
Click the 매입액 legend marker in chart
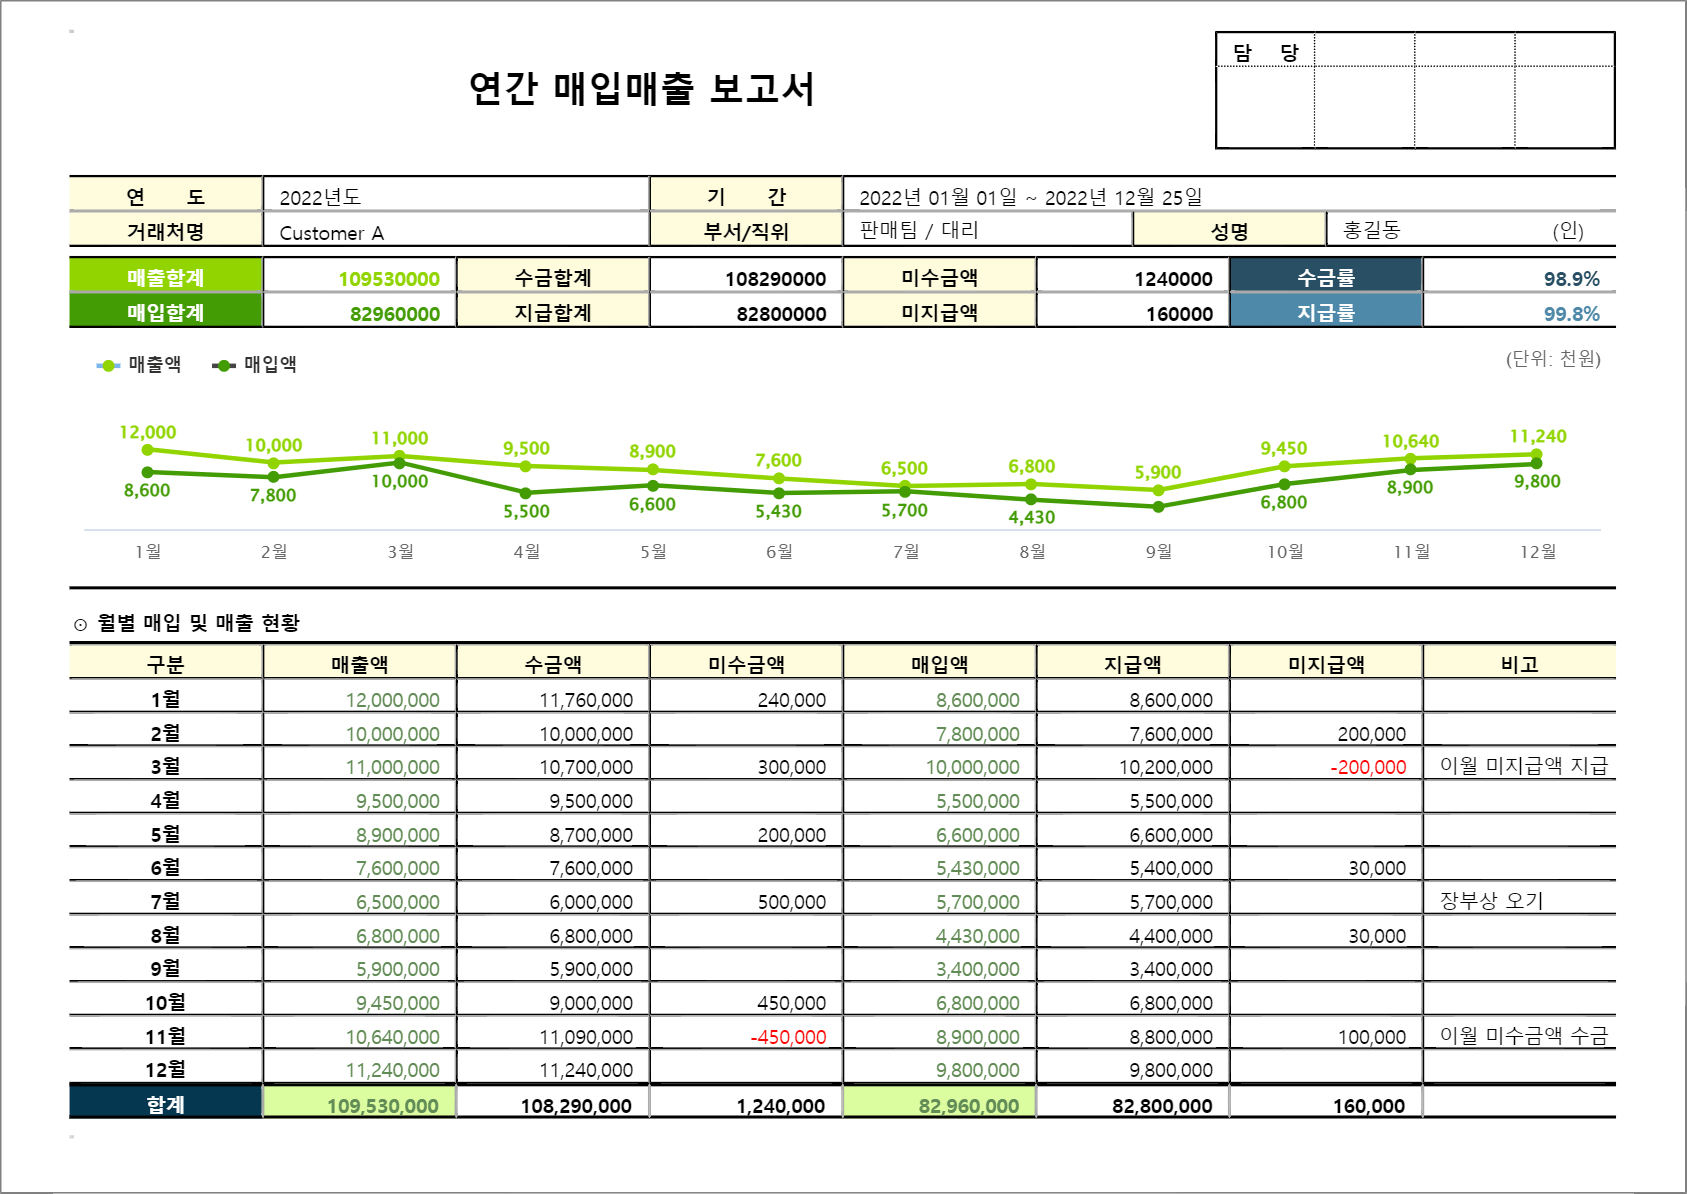224,365
